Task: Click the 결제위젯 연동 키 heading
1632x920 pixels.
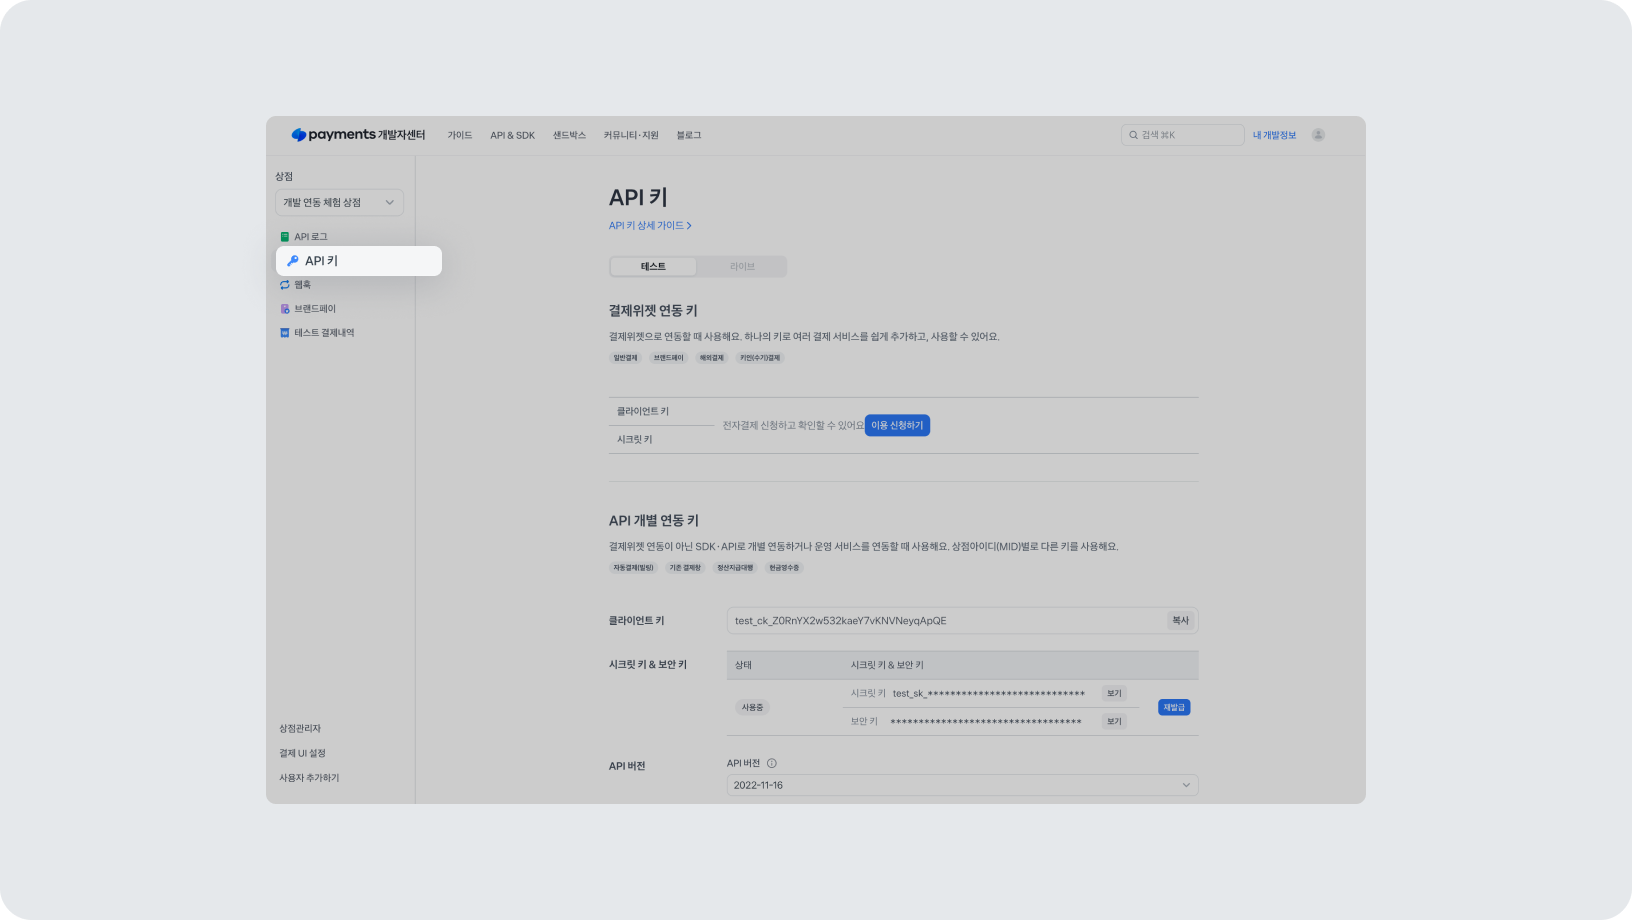Action: 653,310
